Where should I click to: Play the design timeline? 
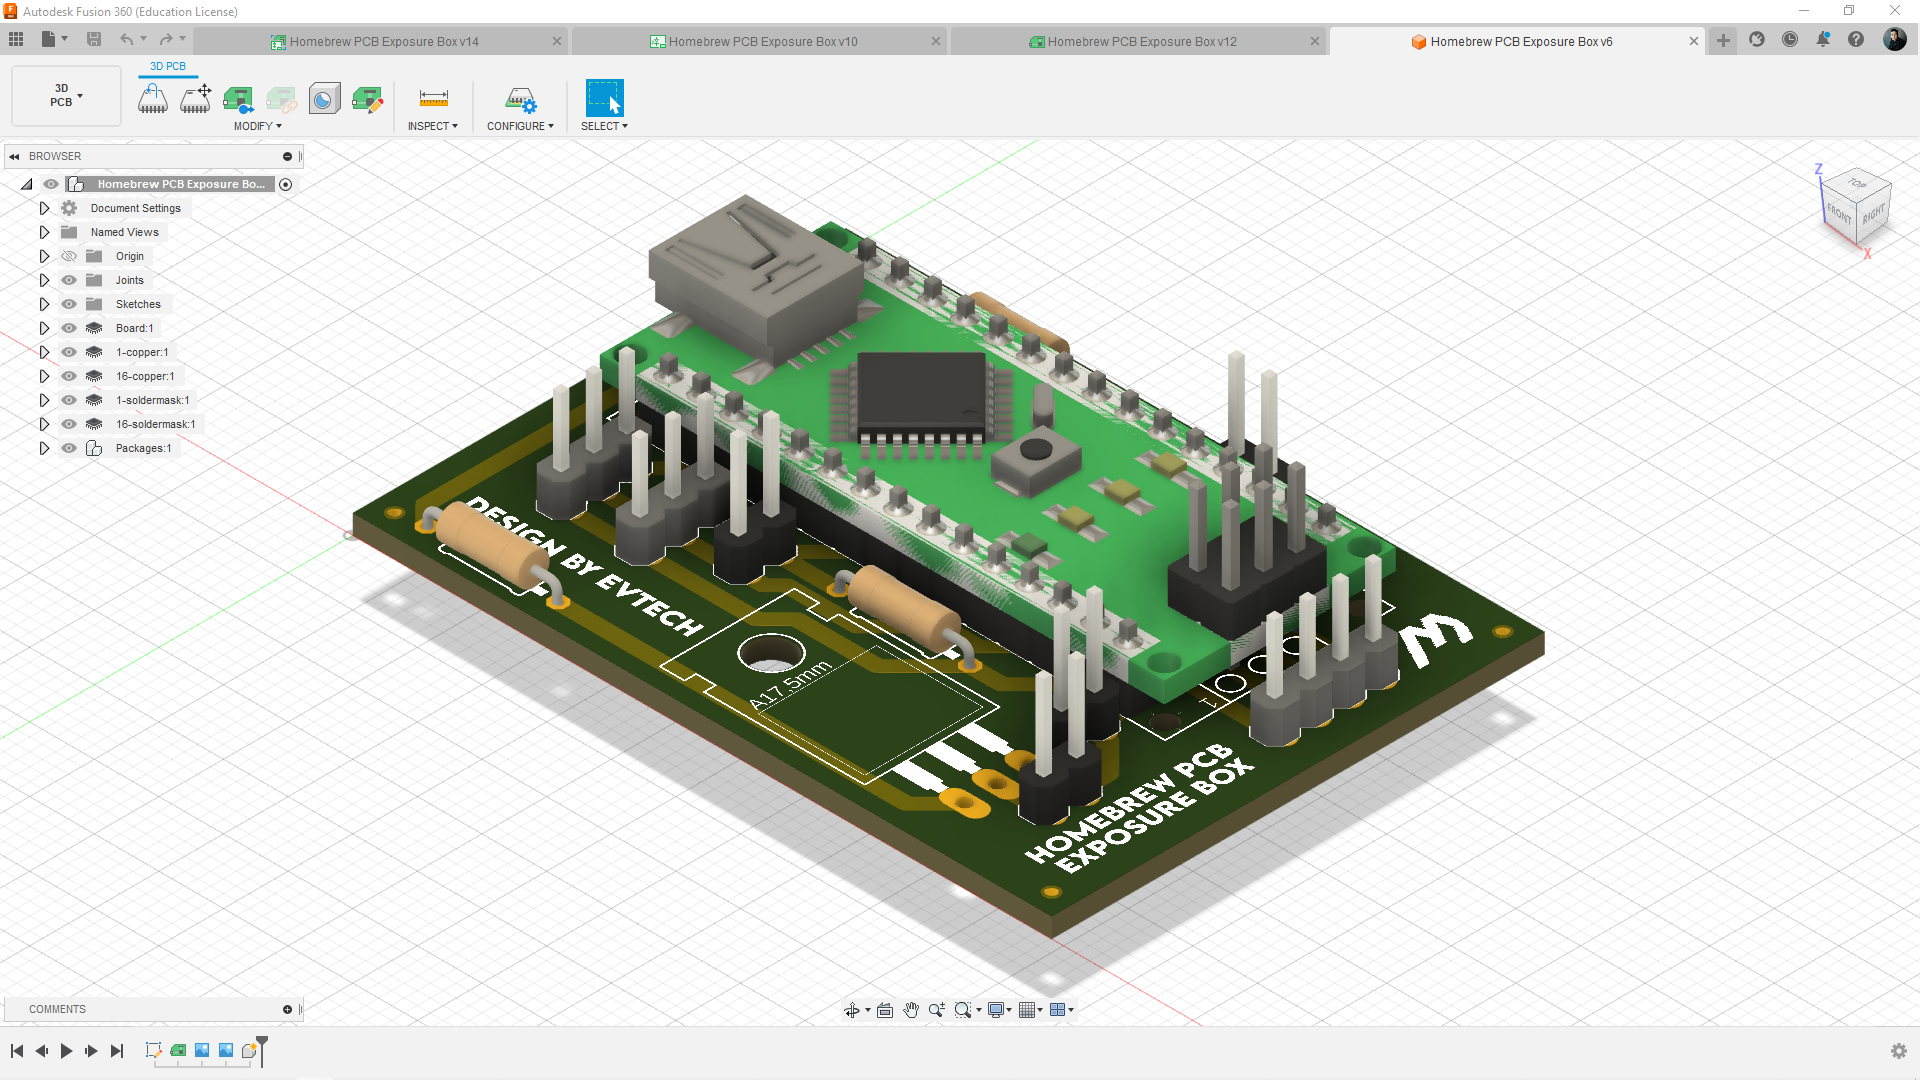pos(66,1051)
